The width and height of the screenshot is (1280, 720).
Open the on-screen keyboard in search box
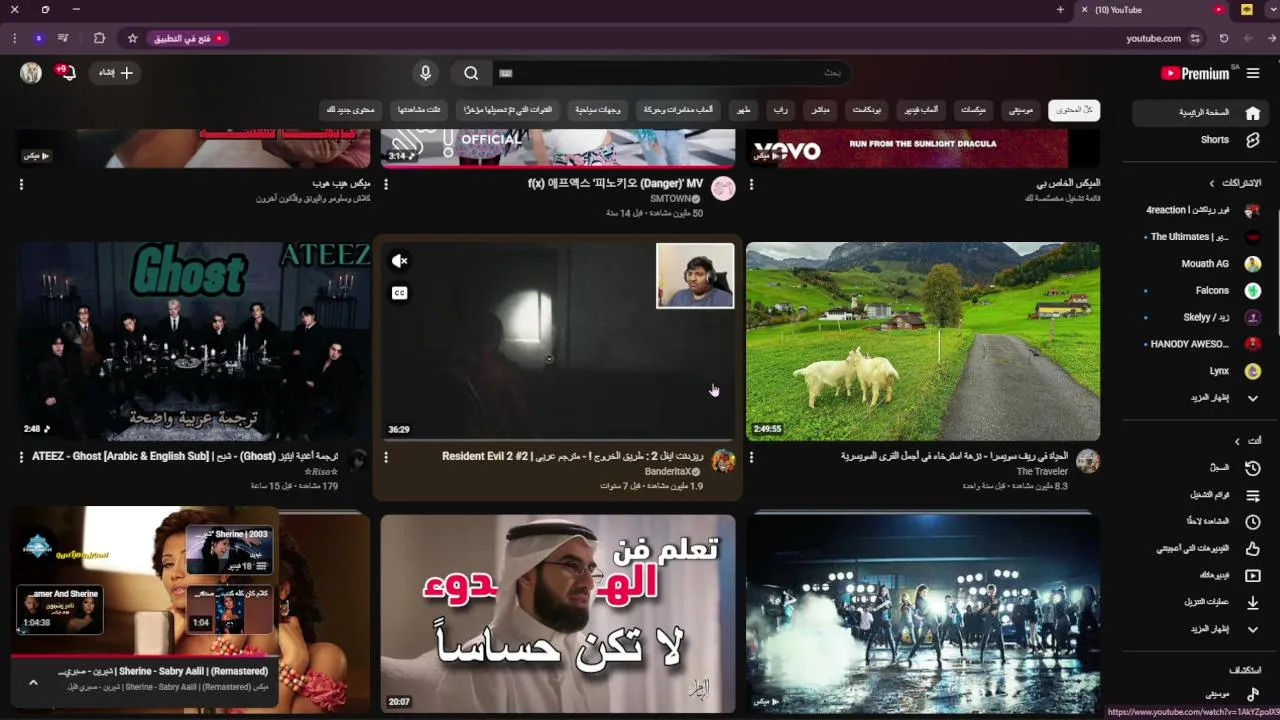click(506, 73)
